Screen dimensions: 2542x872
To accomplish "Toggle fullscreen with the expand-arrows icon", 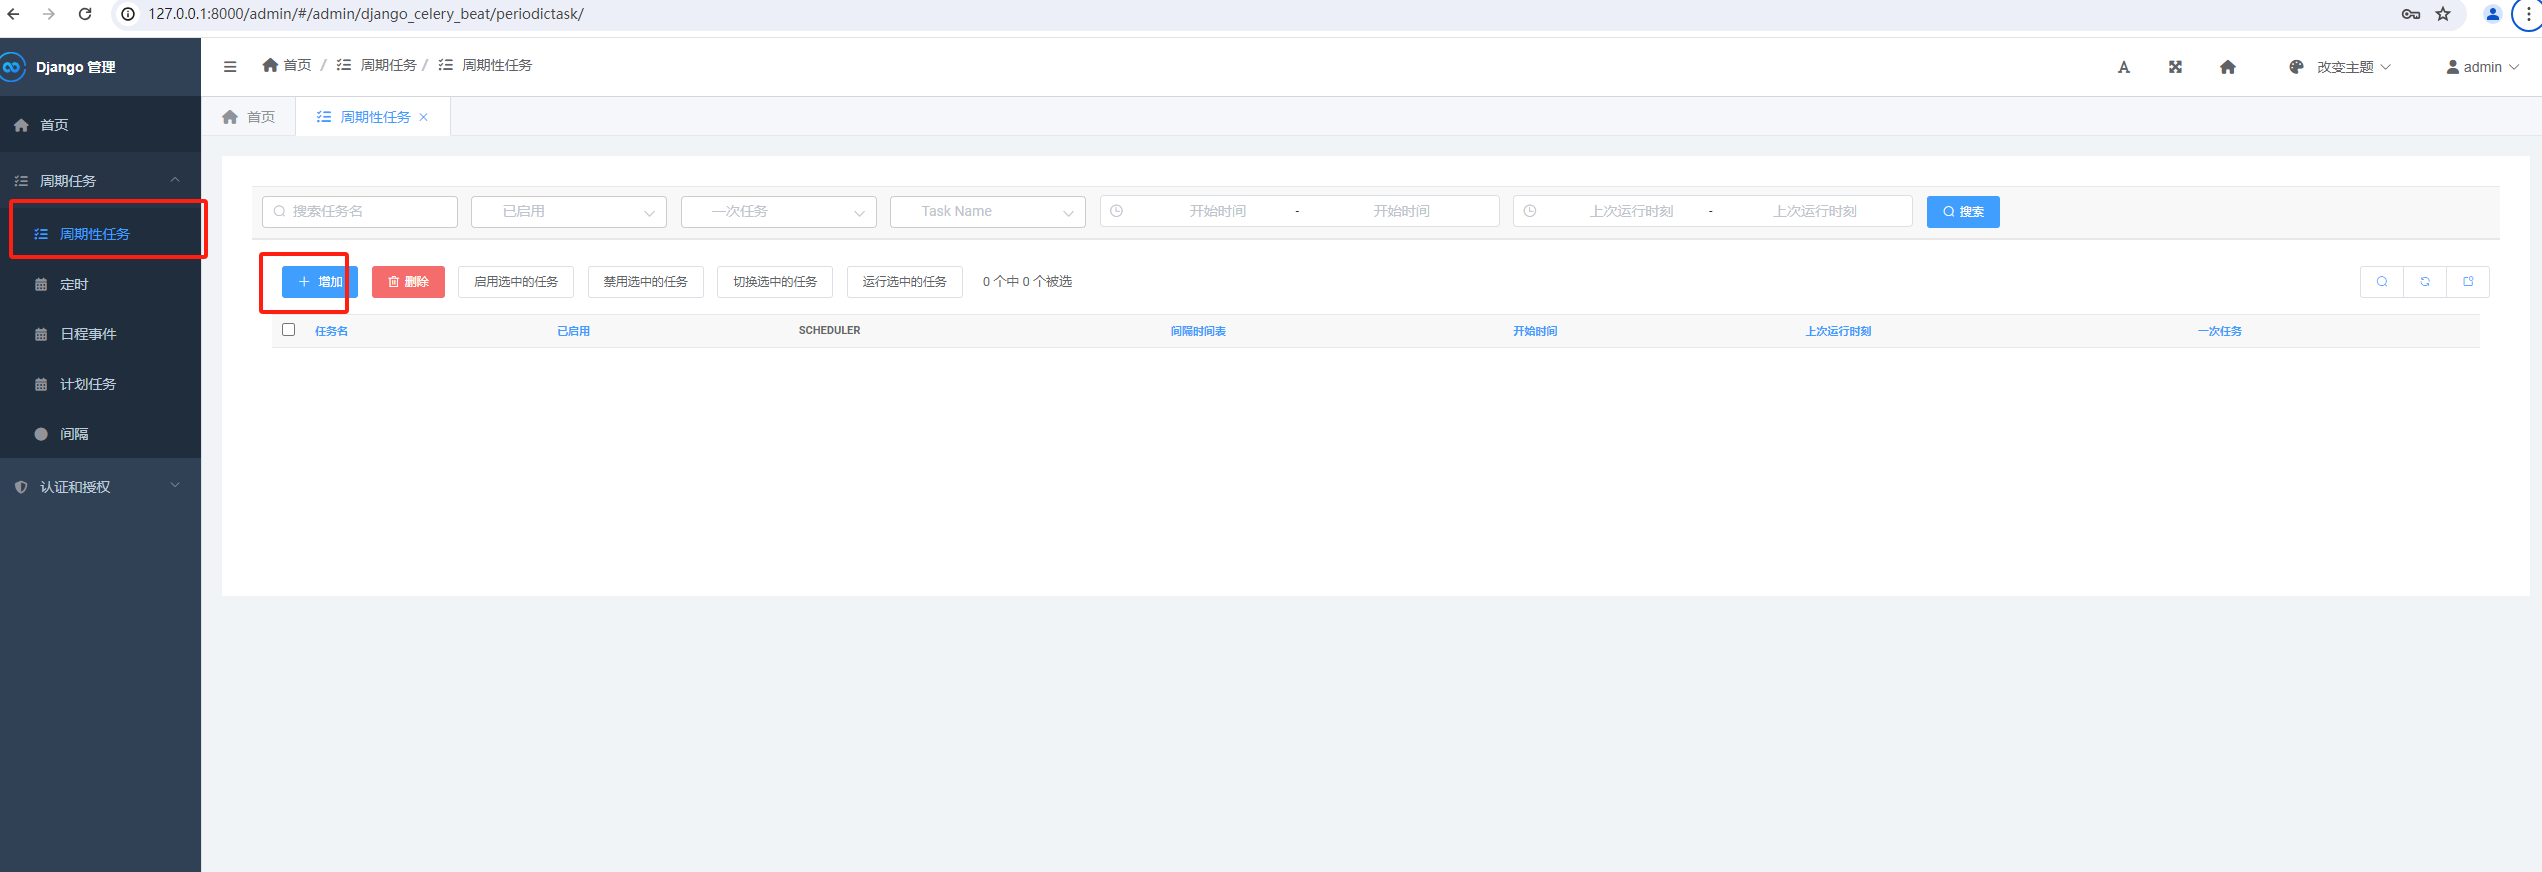I will tap(2175, 67).
